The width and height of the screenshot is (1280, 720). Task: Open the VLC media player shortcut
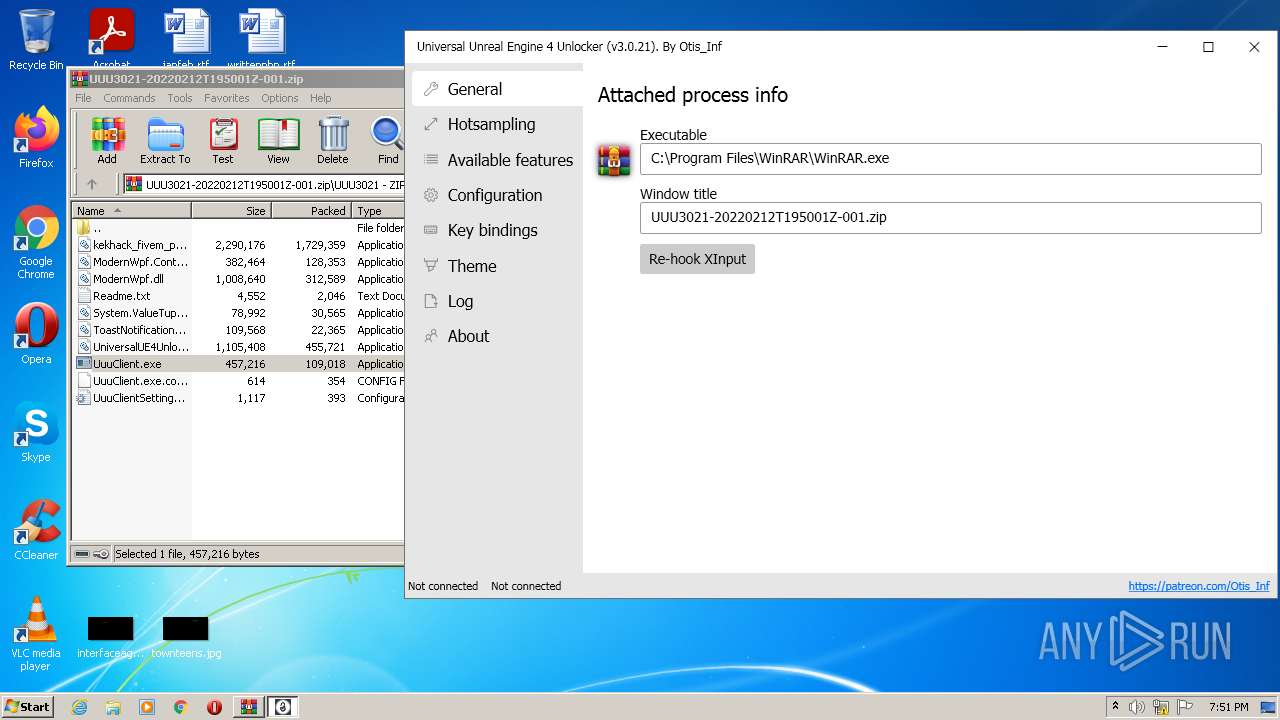pyautogui.click(x=36, y=634)
